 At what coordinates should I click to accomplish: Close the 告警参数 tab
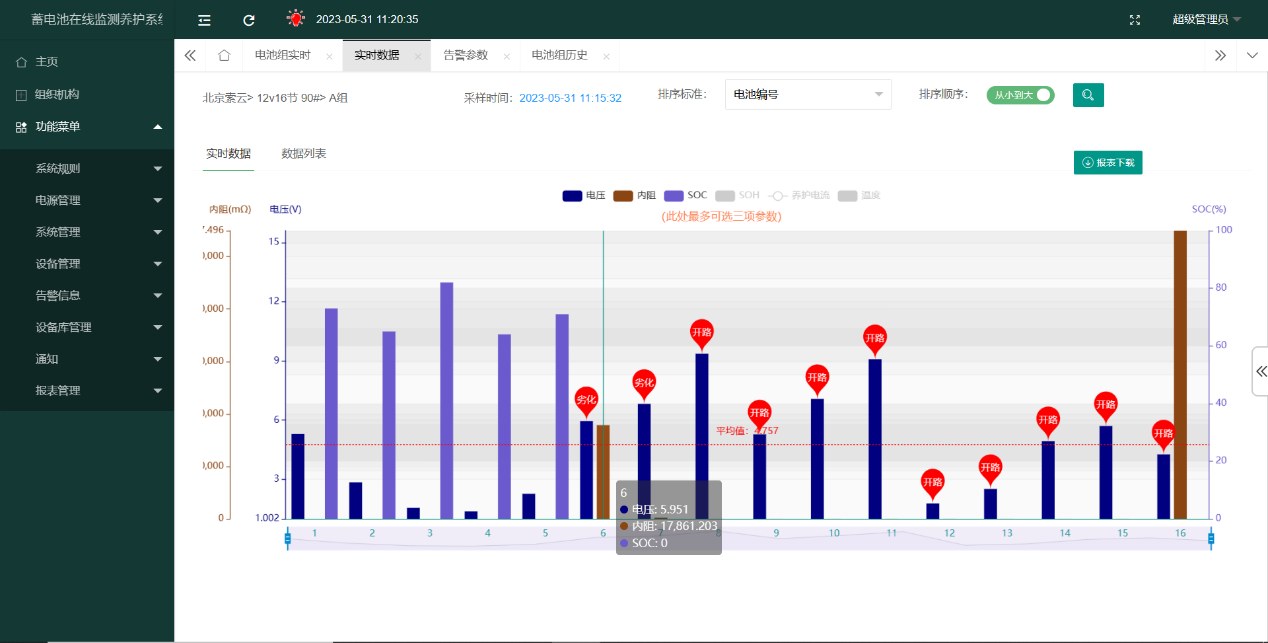point(507,56)
